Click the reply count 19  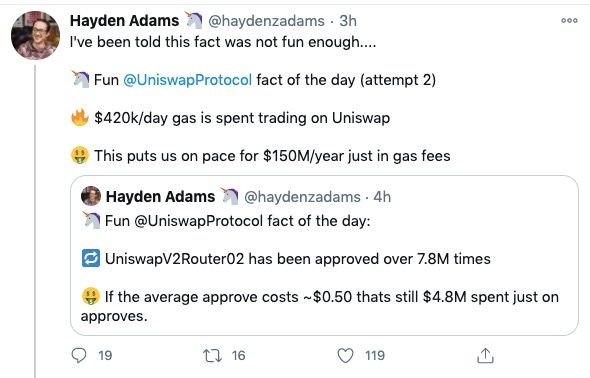(x=105, y=355)
